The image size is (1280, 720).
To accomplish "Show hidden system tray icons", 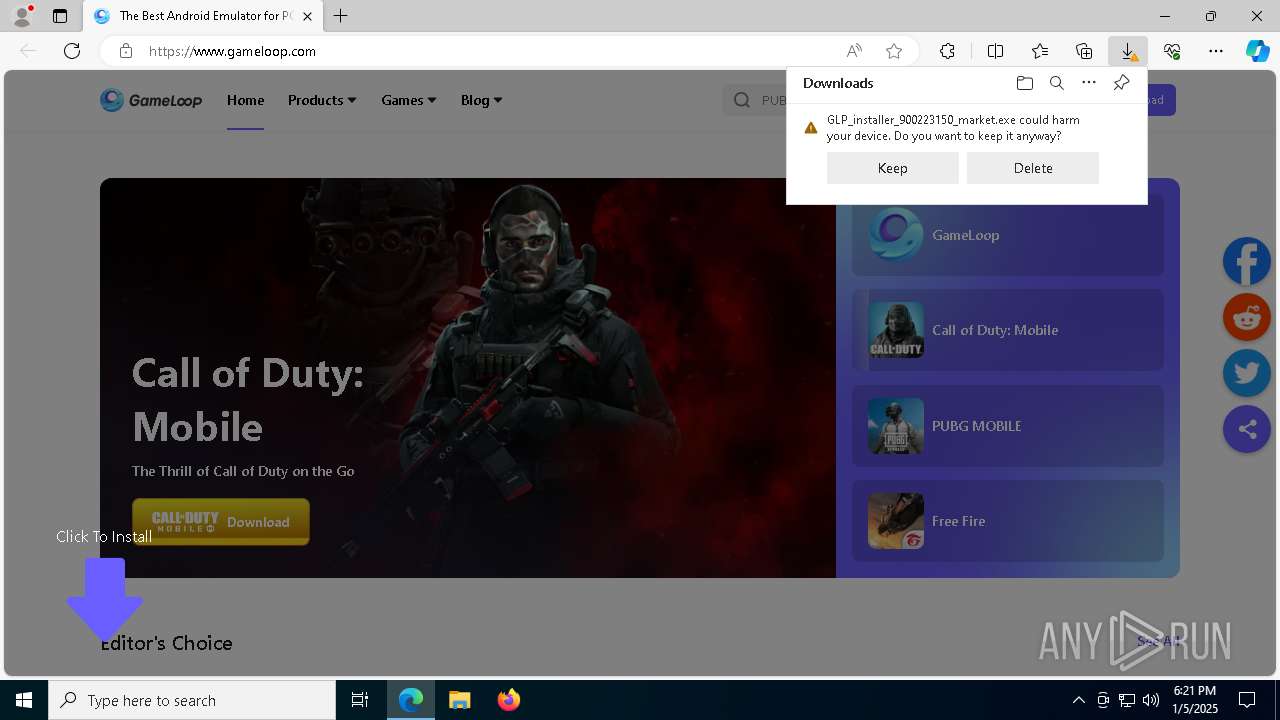I will coord(1078,700).
